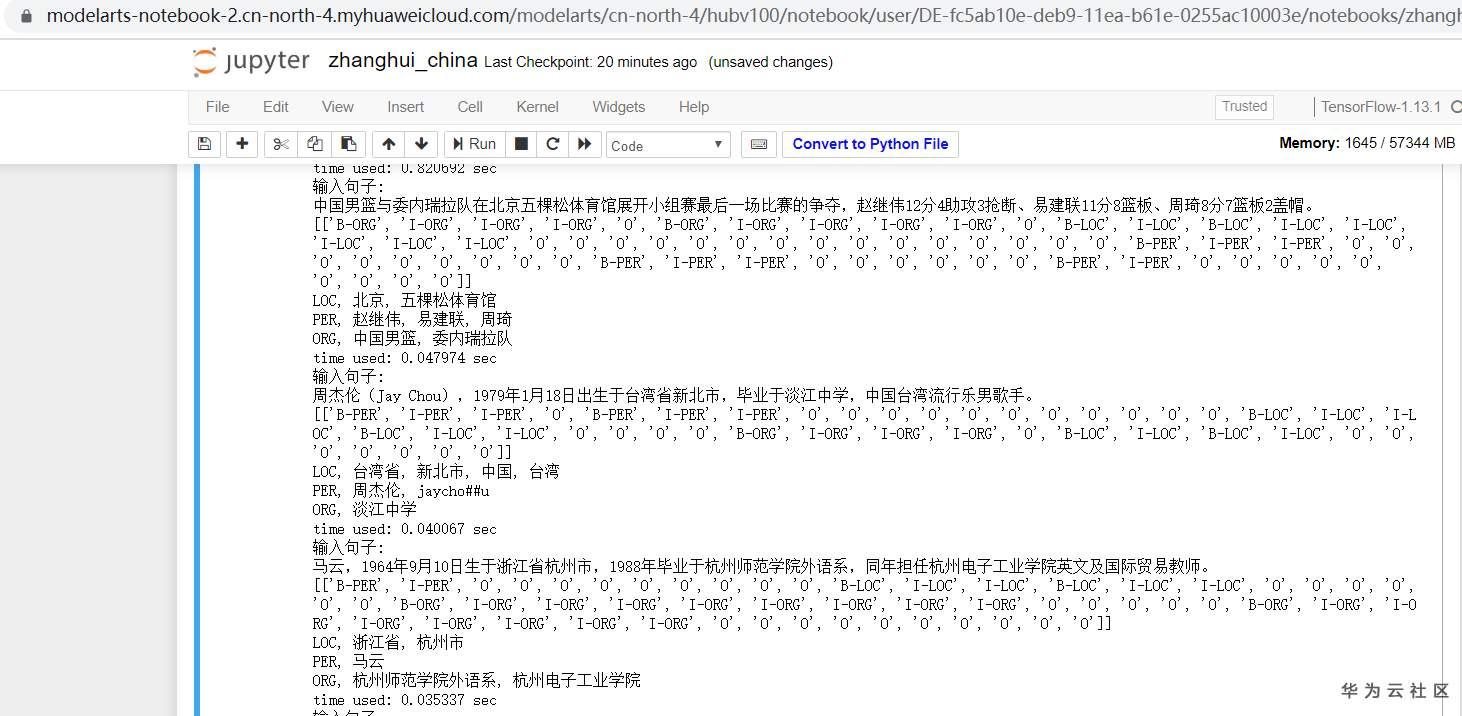Open the command palette keyboard shortcuts
Screen dimensions: 1462x716
[x=758, y=143]
